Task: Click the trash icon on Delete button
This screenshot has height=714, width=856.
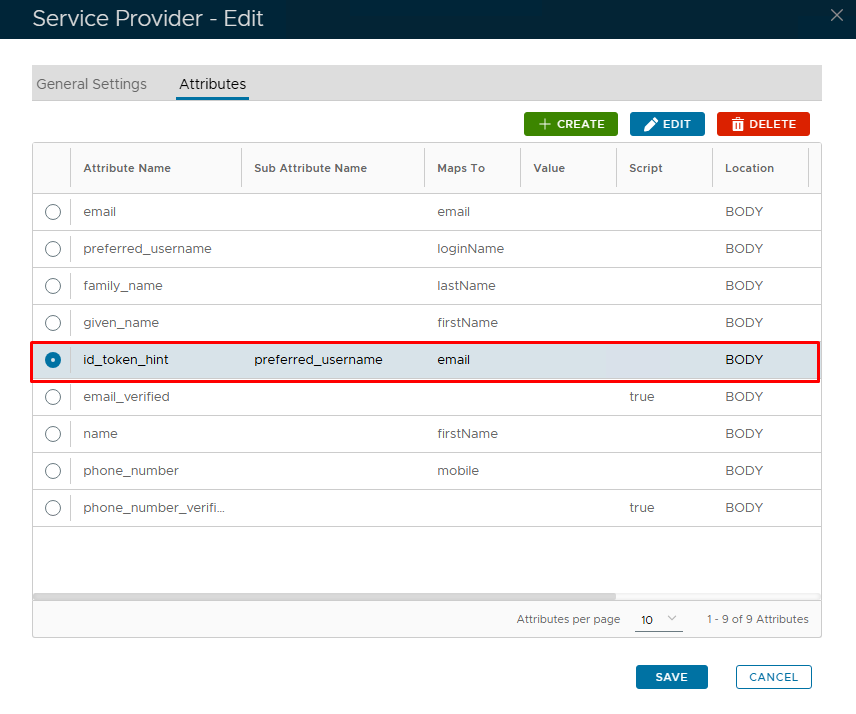Action: point(738,124)
